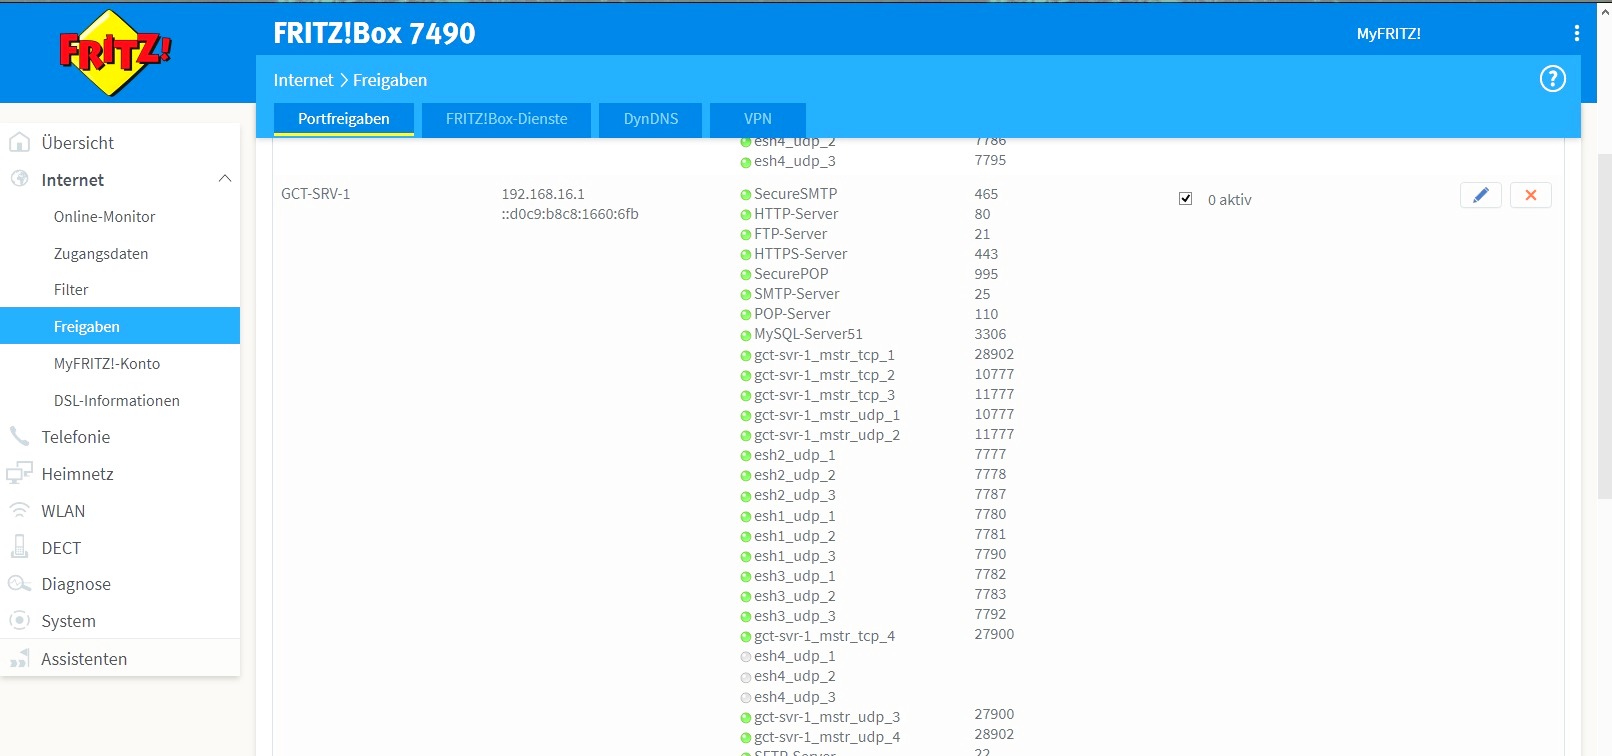Click gct-svr-1_mstr_tcp_1 entry
1612x756 pixels.
(825, 355)
